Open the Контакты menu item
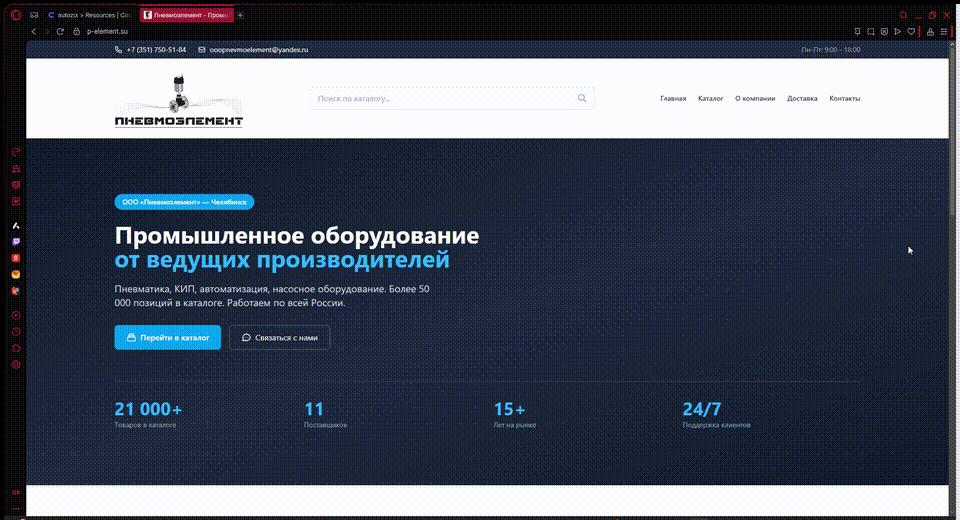Screen dimensions: 960x520 click(x=844, y=99)
